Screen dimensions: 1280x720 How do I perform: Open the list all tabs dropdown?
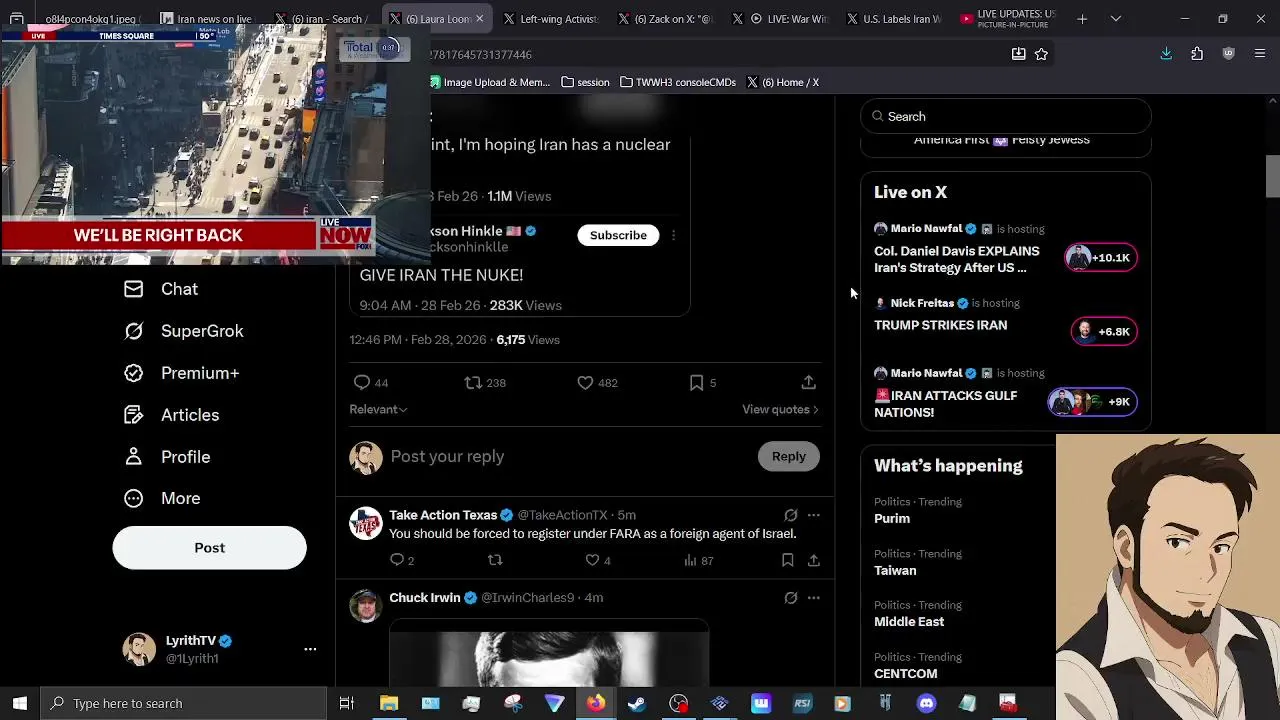[x=1116, y=19]
